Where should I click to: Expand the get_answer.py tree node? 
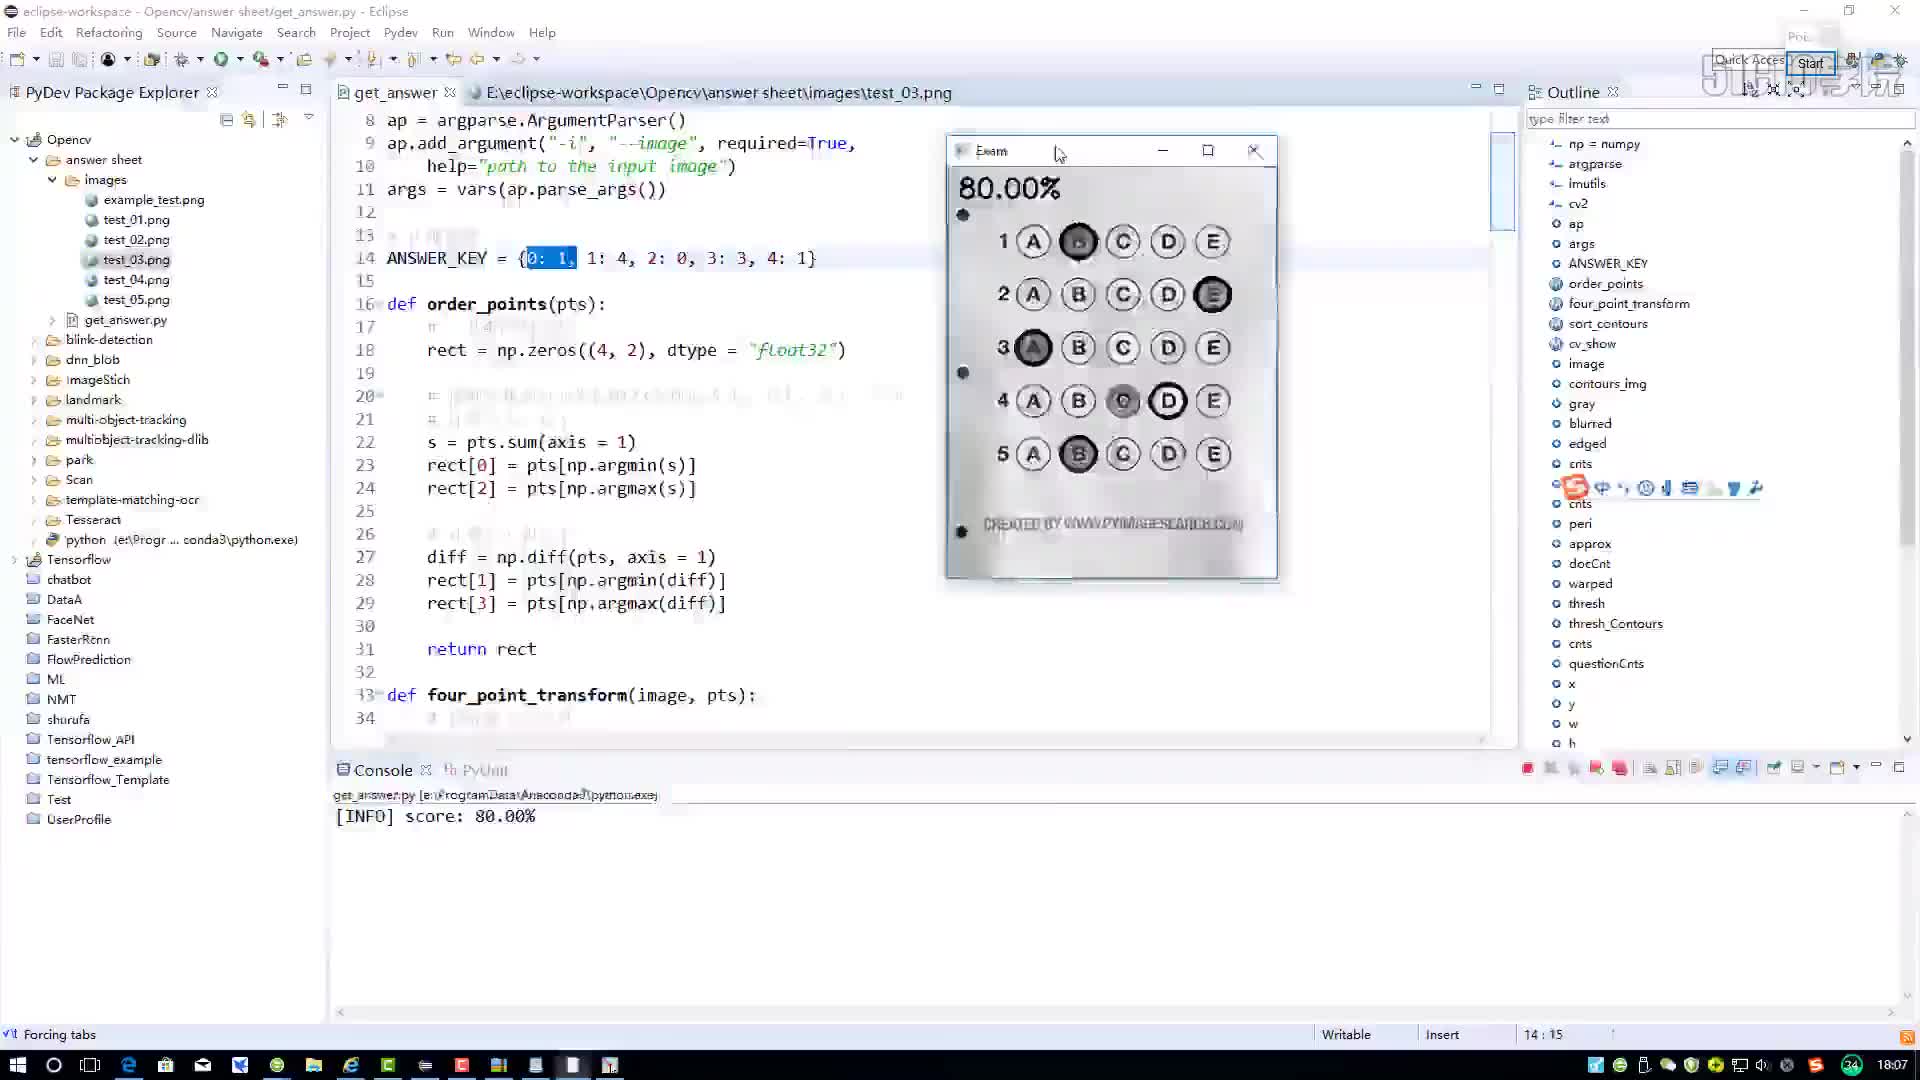52,320
